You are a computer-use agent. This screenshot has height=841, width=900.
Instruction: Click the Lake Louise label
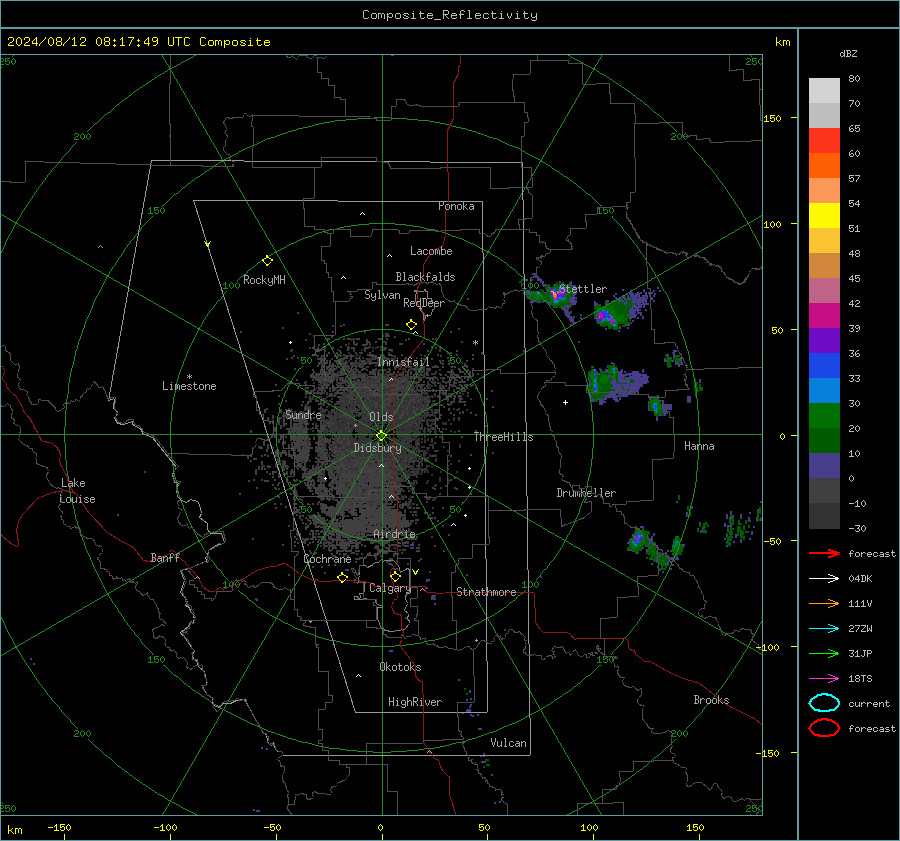(77, 491)
